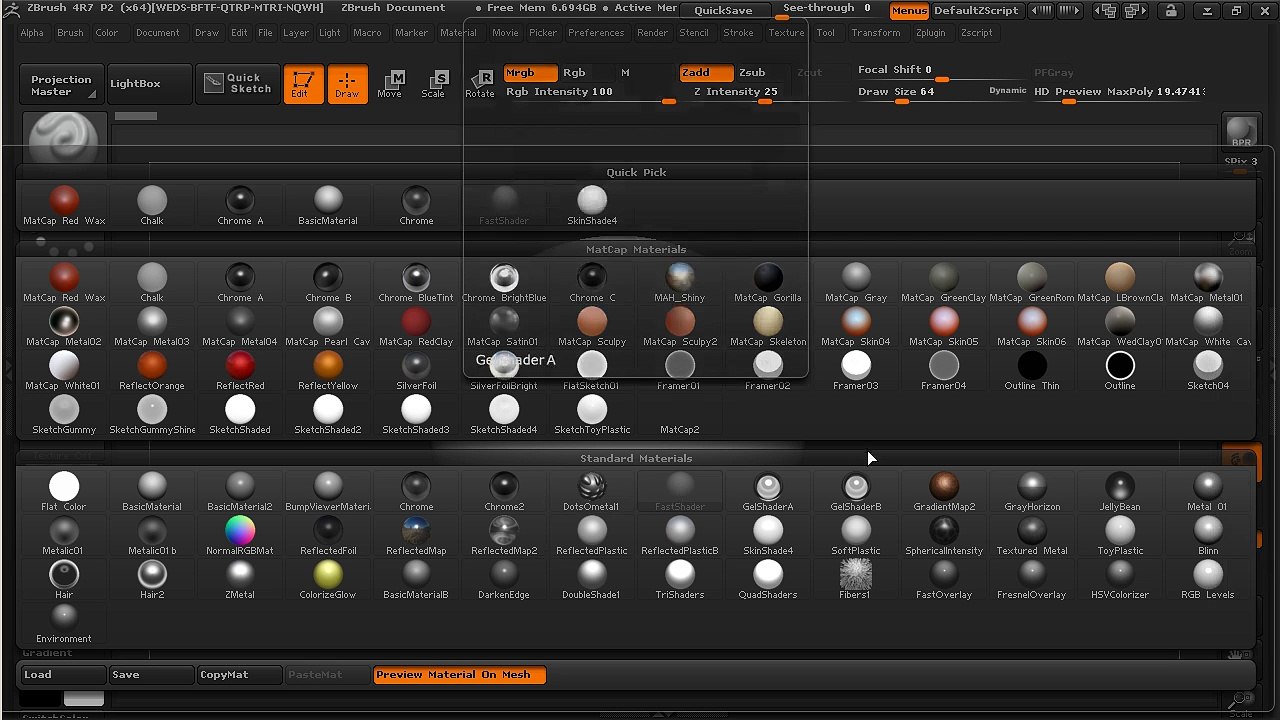Apply the MAH_Shiny material

[x=680, y=283]
